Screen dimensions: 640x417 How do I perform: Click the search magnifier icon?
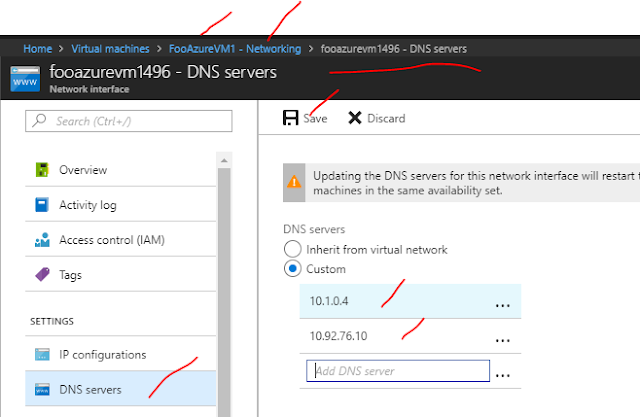(39, 120)
